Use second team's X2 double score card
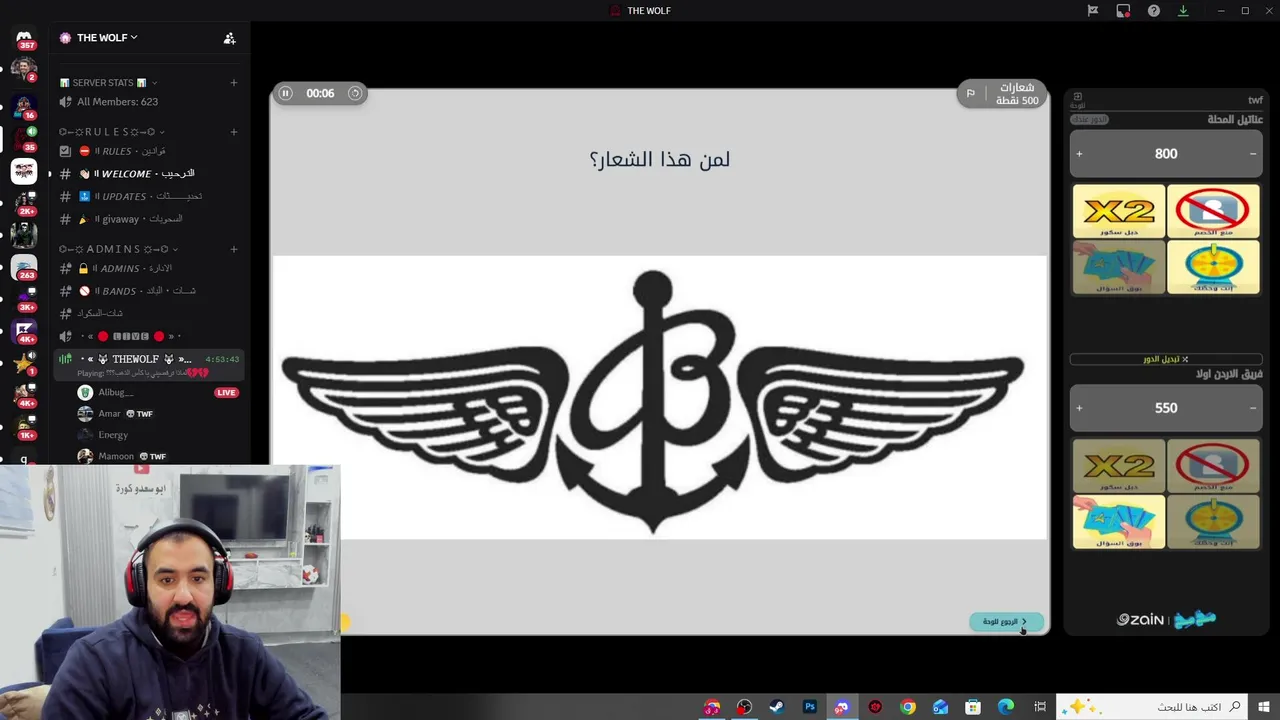 pyautogui.click(x=1119, y=466)
